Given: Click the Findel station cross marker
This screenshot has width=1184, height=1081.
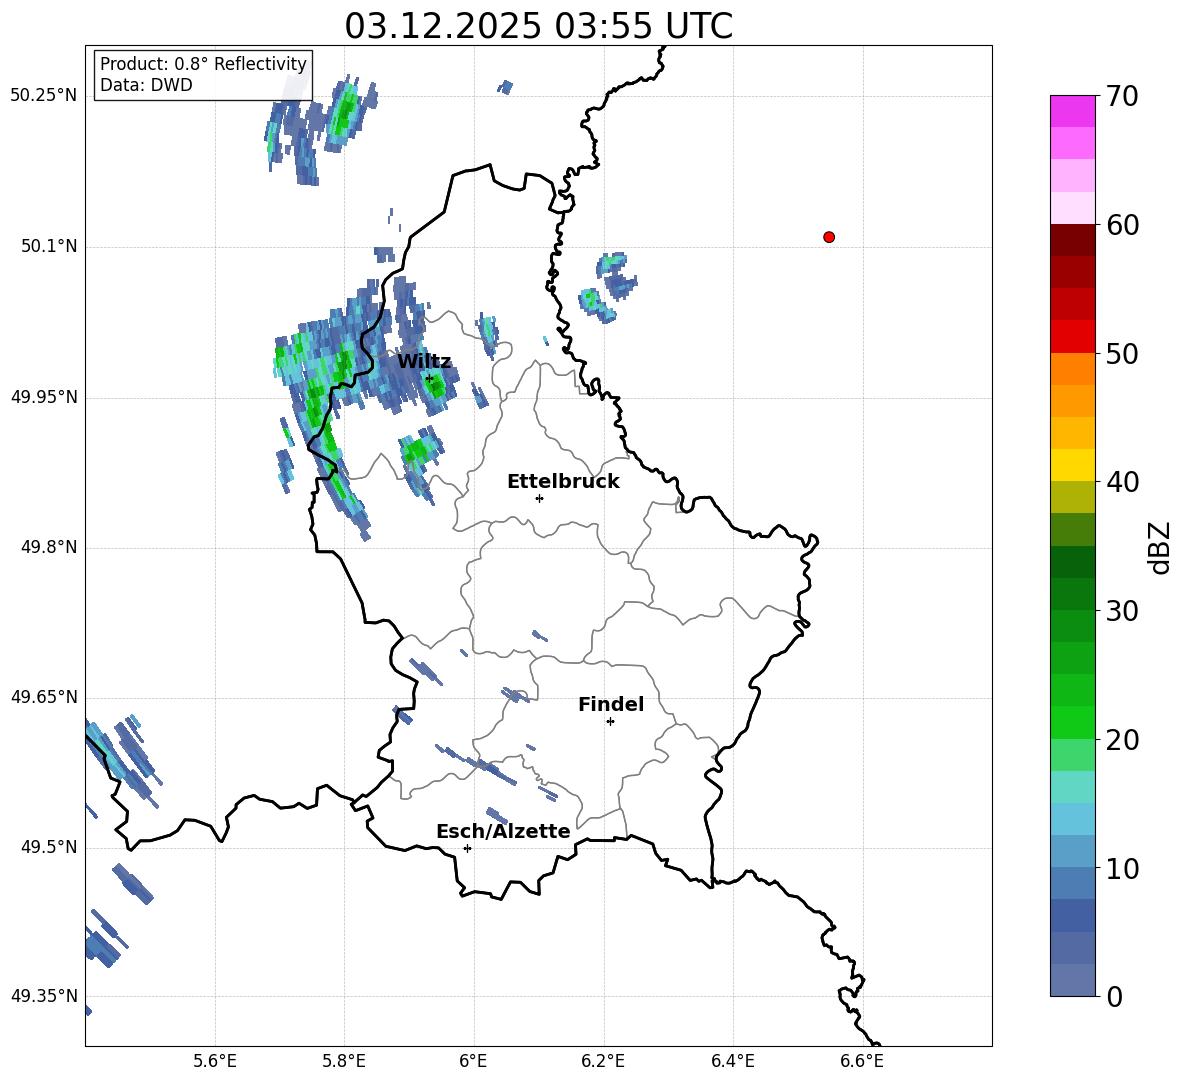Looking at the screenshot, I should point(610,722).
